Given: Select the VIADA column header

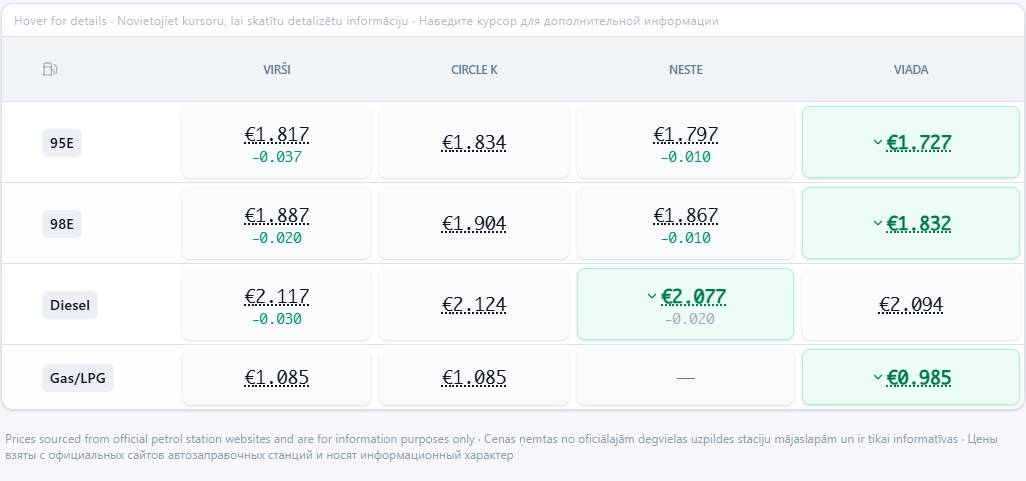Looking at the screenshot, I should point(911,70).
